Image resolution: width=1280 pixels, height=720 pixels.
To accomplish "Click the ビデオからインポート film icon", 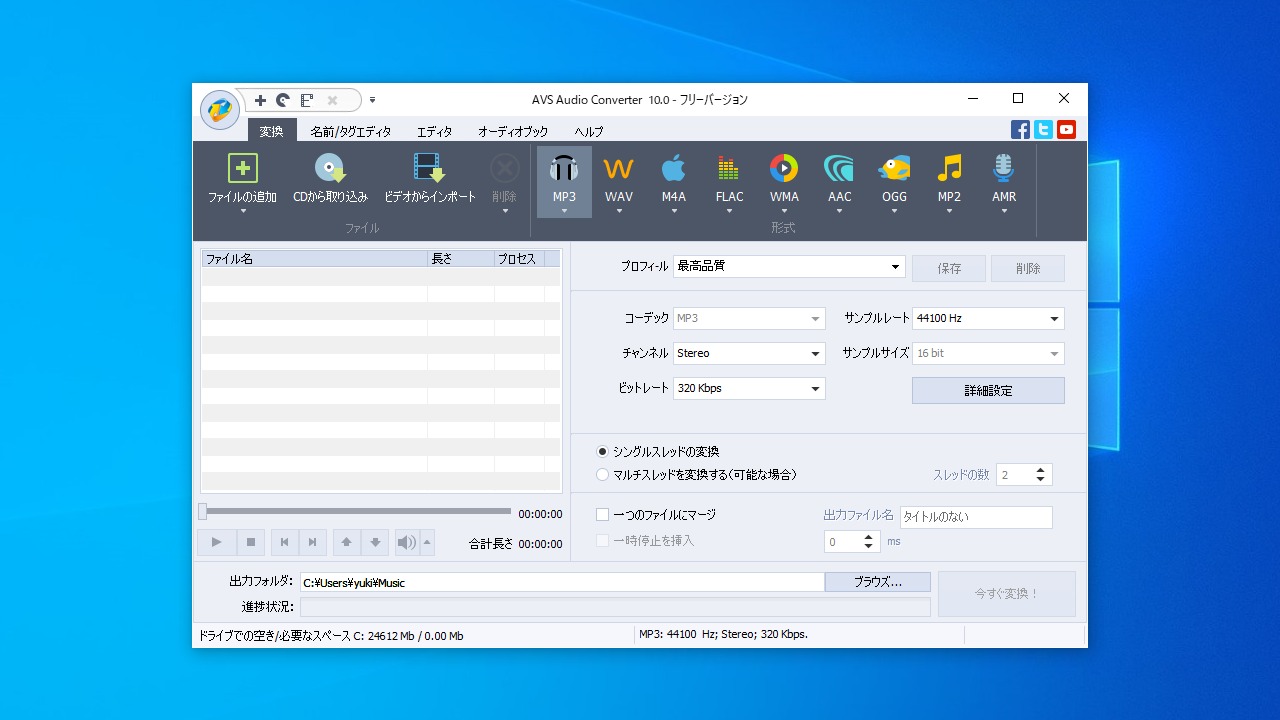I will click(x=429, y=168).
